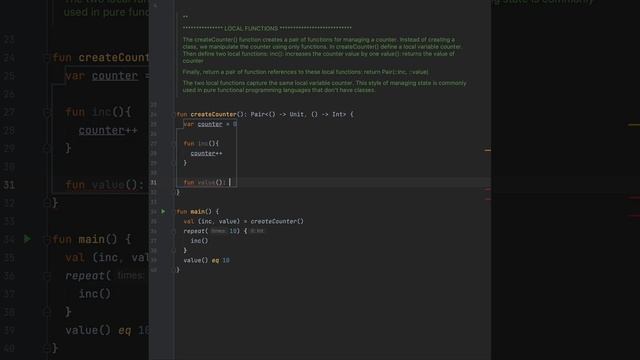Click the green run gutter icon beside fun main()
640x360 pixels.
point(163,211)
